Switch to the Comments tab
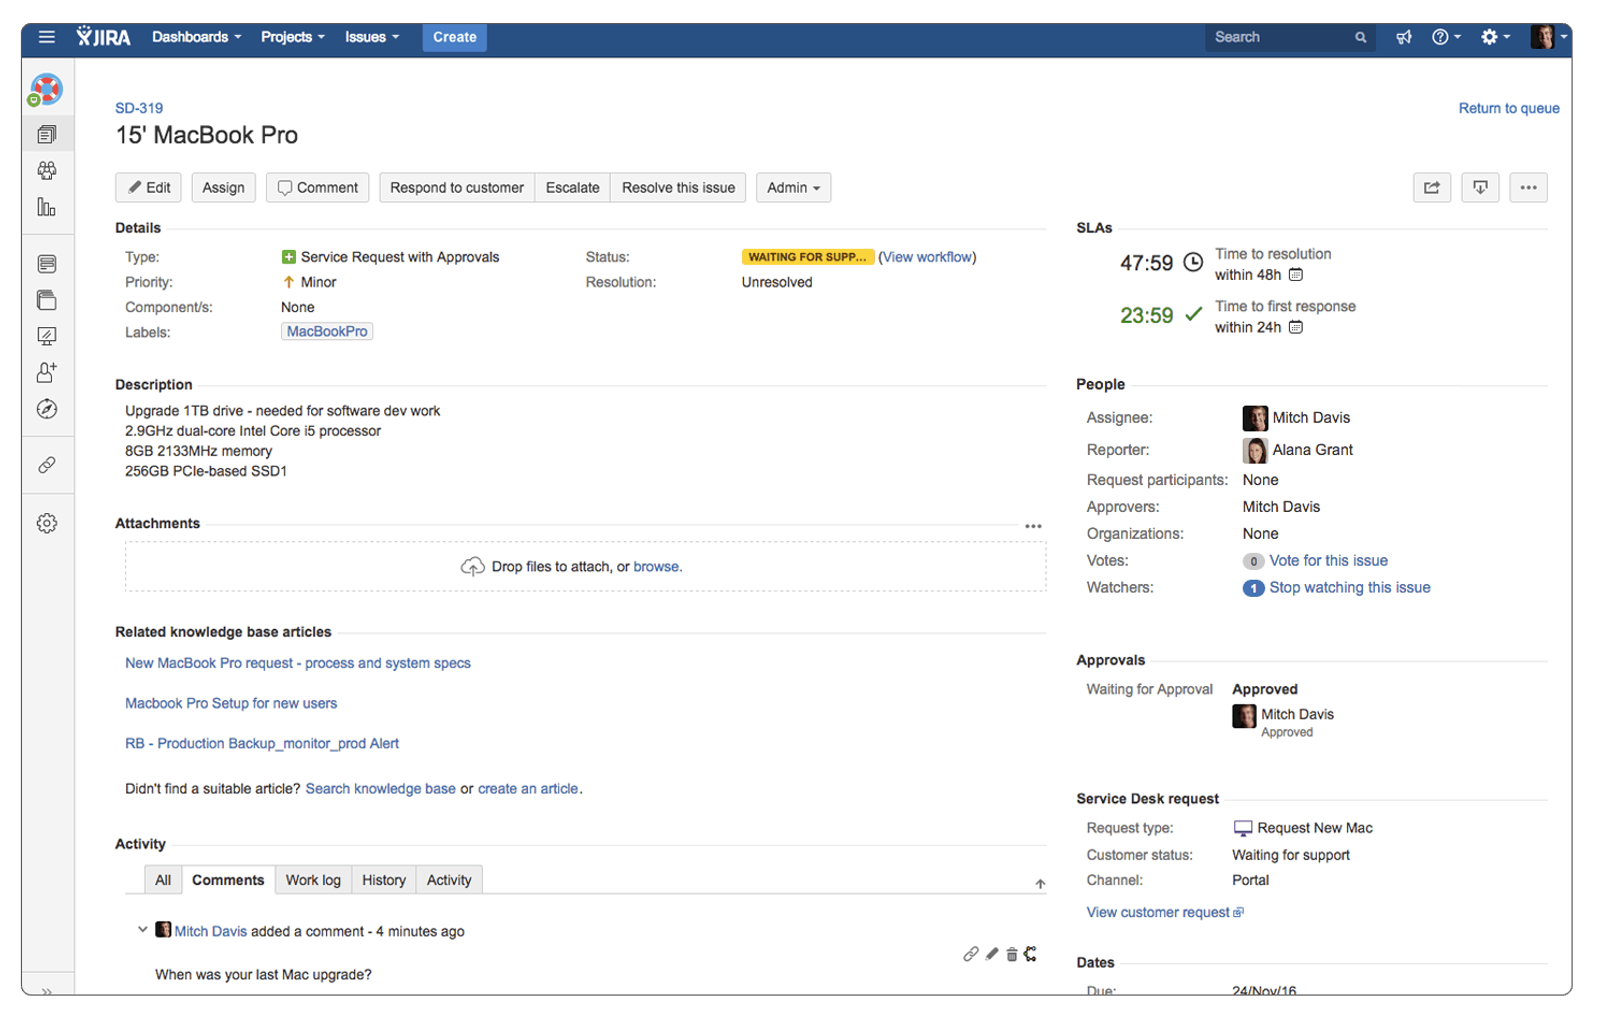This screenshot has width=1600, height=1015. tap(228, 880)
